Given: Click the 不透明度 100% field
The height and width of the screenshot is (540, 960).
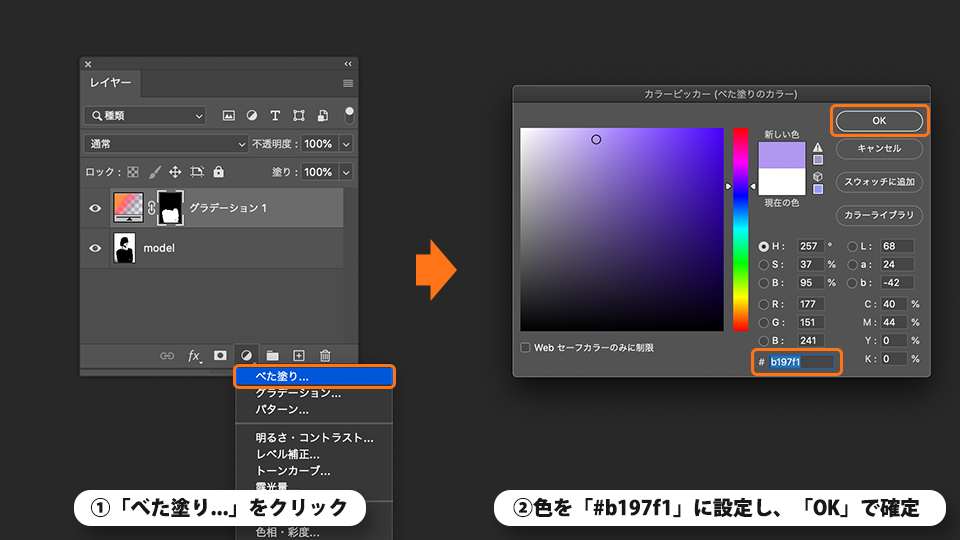Looking at the screenshot, I should pyautogui.click(x=319, y=144).
